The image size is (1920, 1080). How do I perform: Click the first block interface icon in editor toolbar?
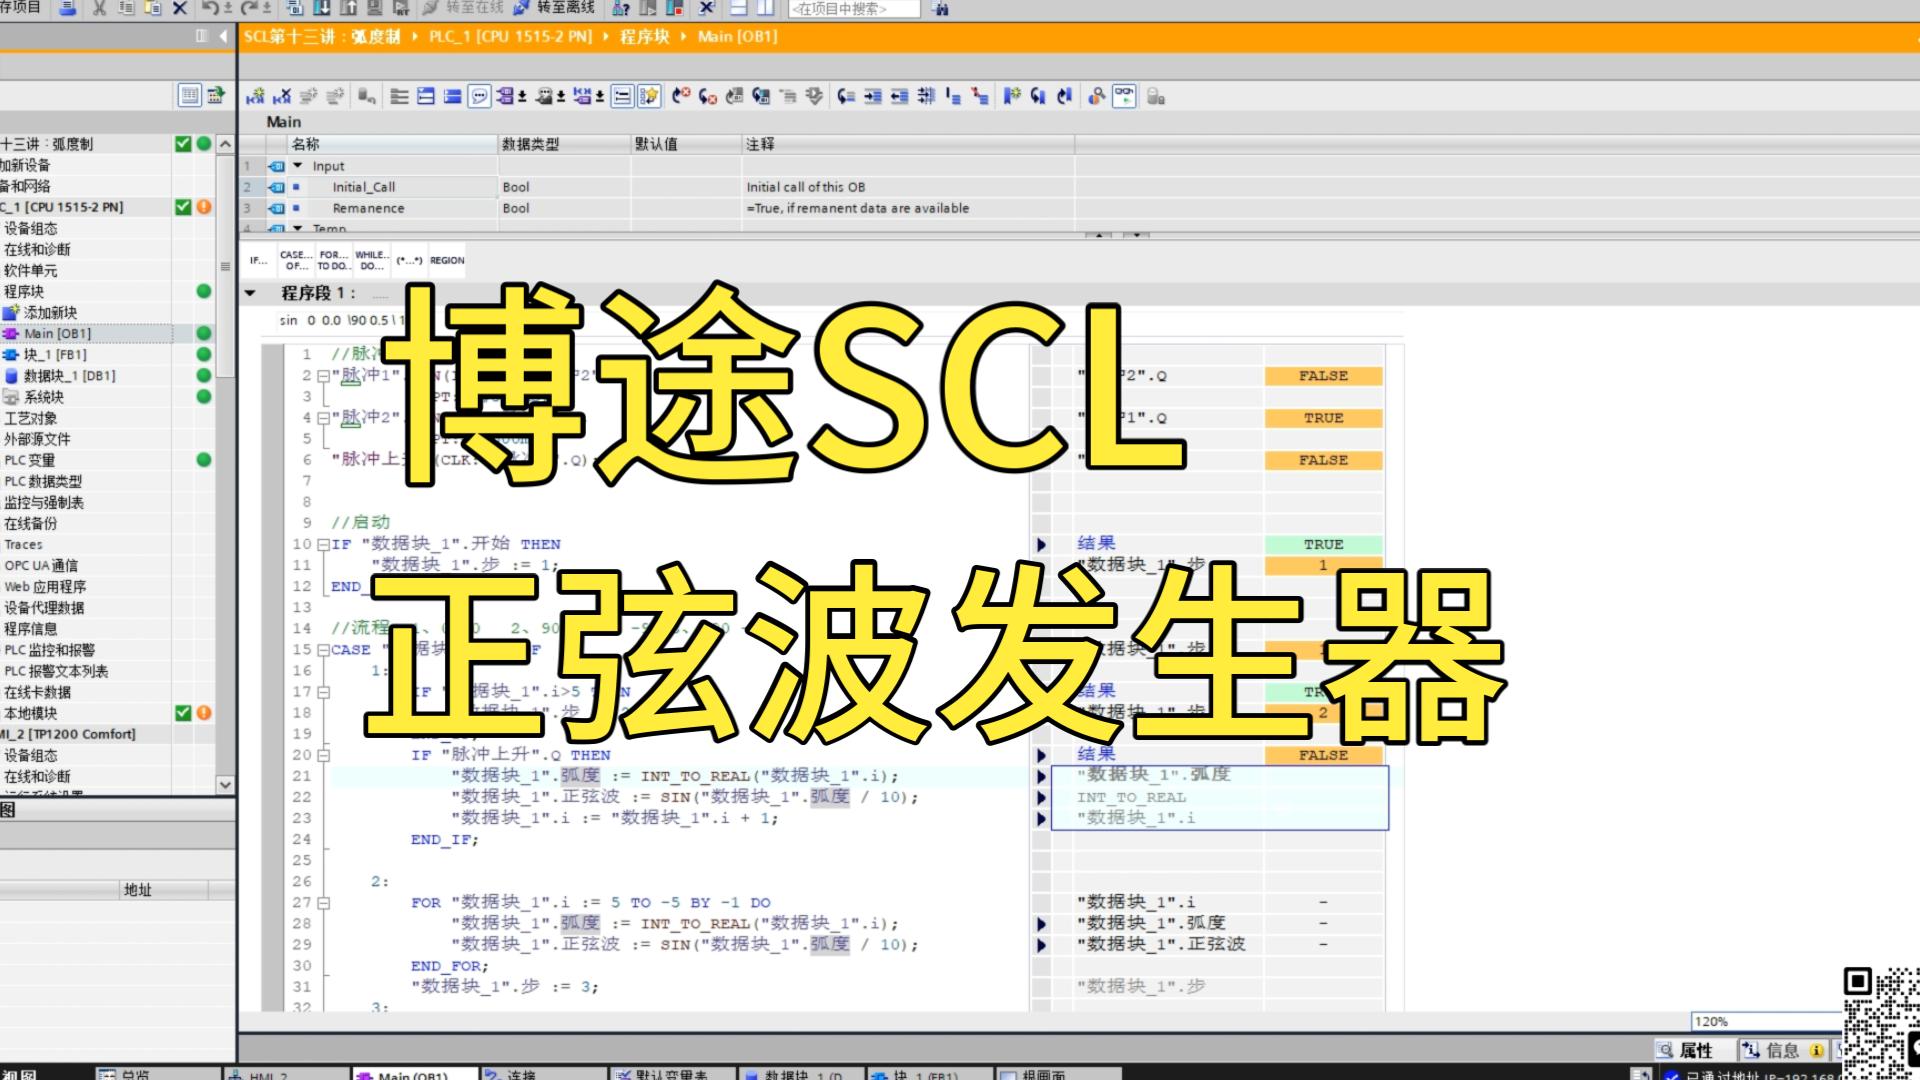pos(256,96)
